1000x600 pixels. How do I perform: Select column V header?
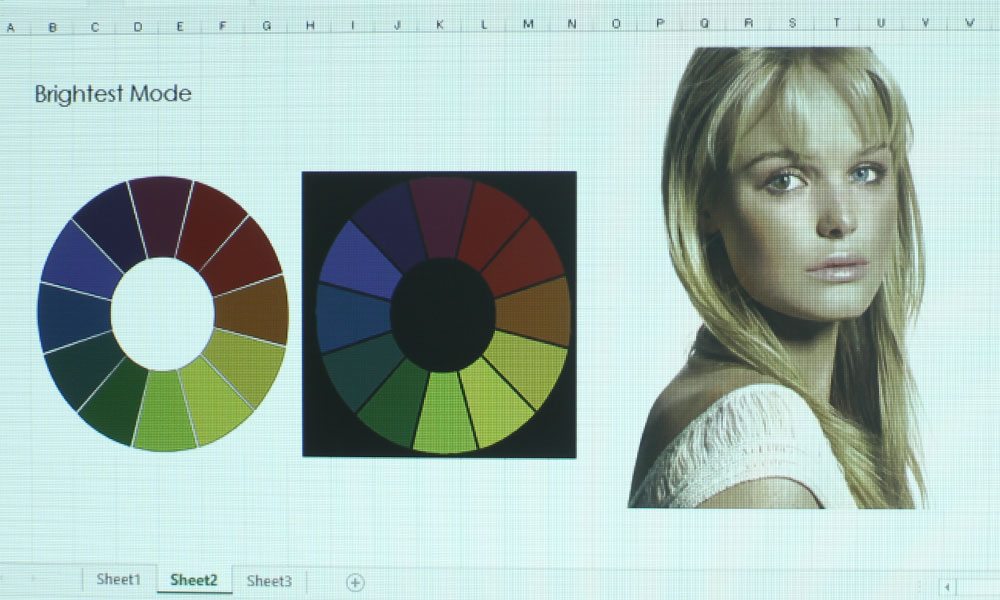pyautogui.click(x=925, y=22)
